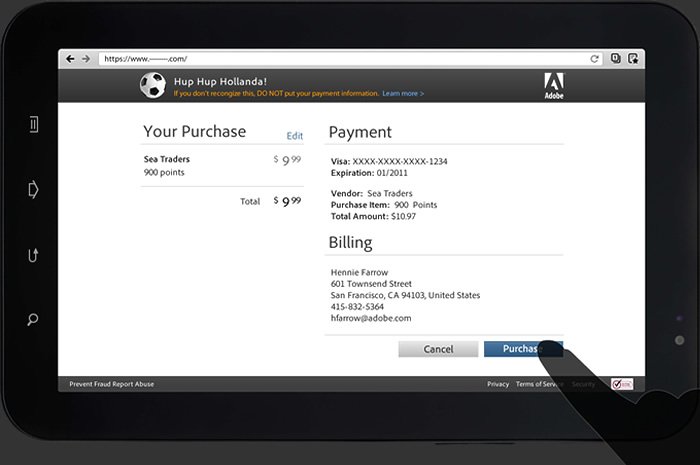Open the Terms of Service link
700x465 pixels.
tap(539, 384)
